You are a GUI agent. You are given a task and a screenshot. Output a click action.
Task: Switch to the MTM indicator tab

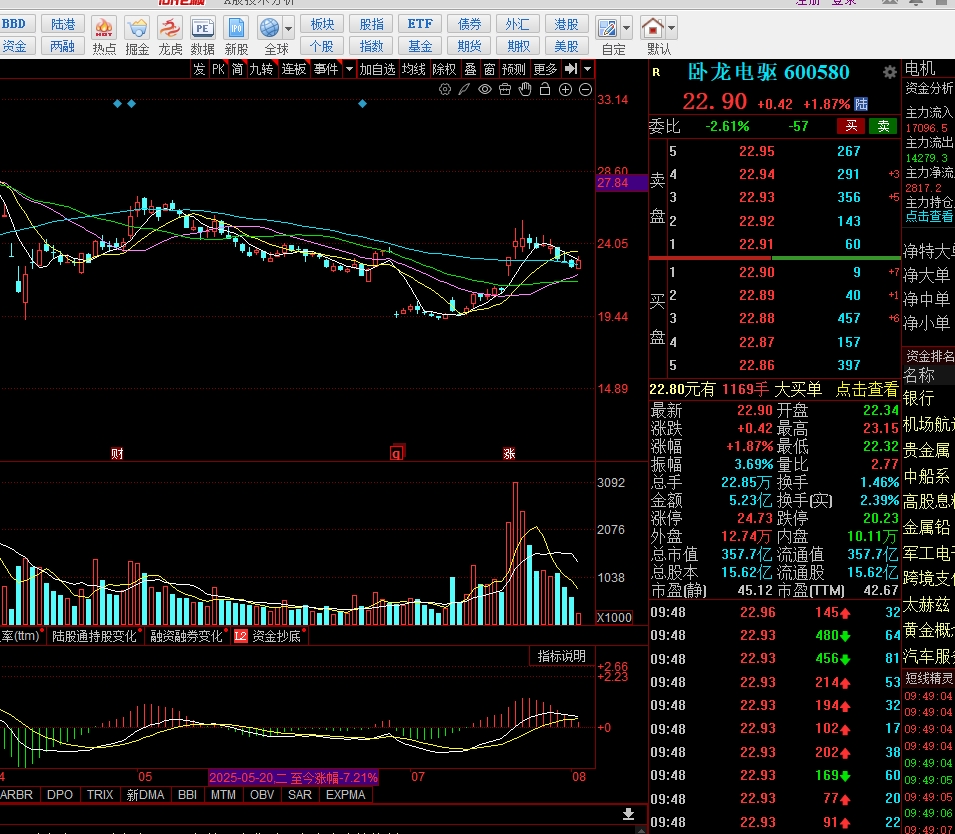point(223,794)
